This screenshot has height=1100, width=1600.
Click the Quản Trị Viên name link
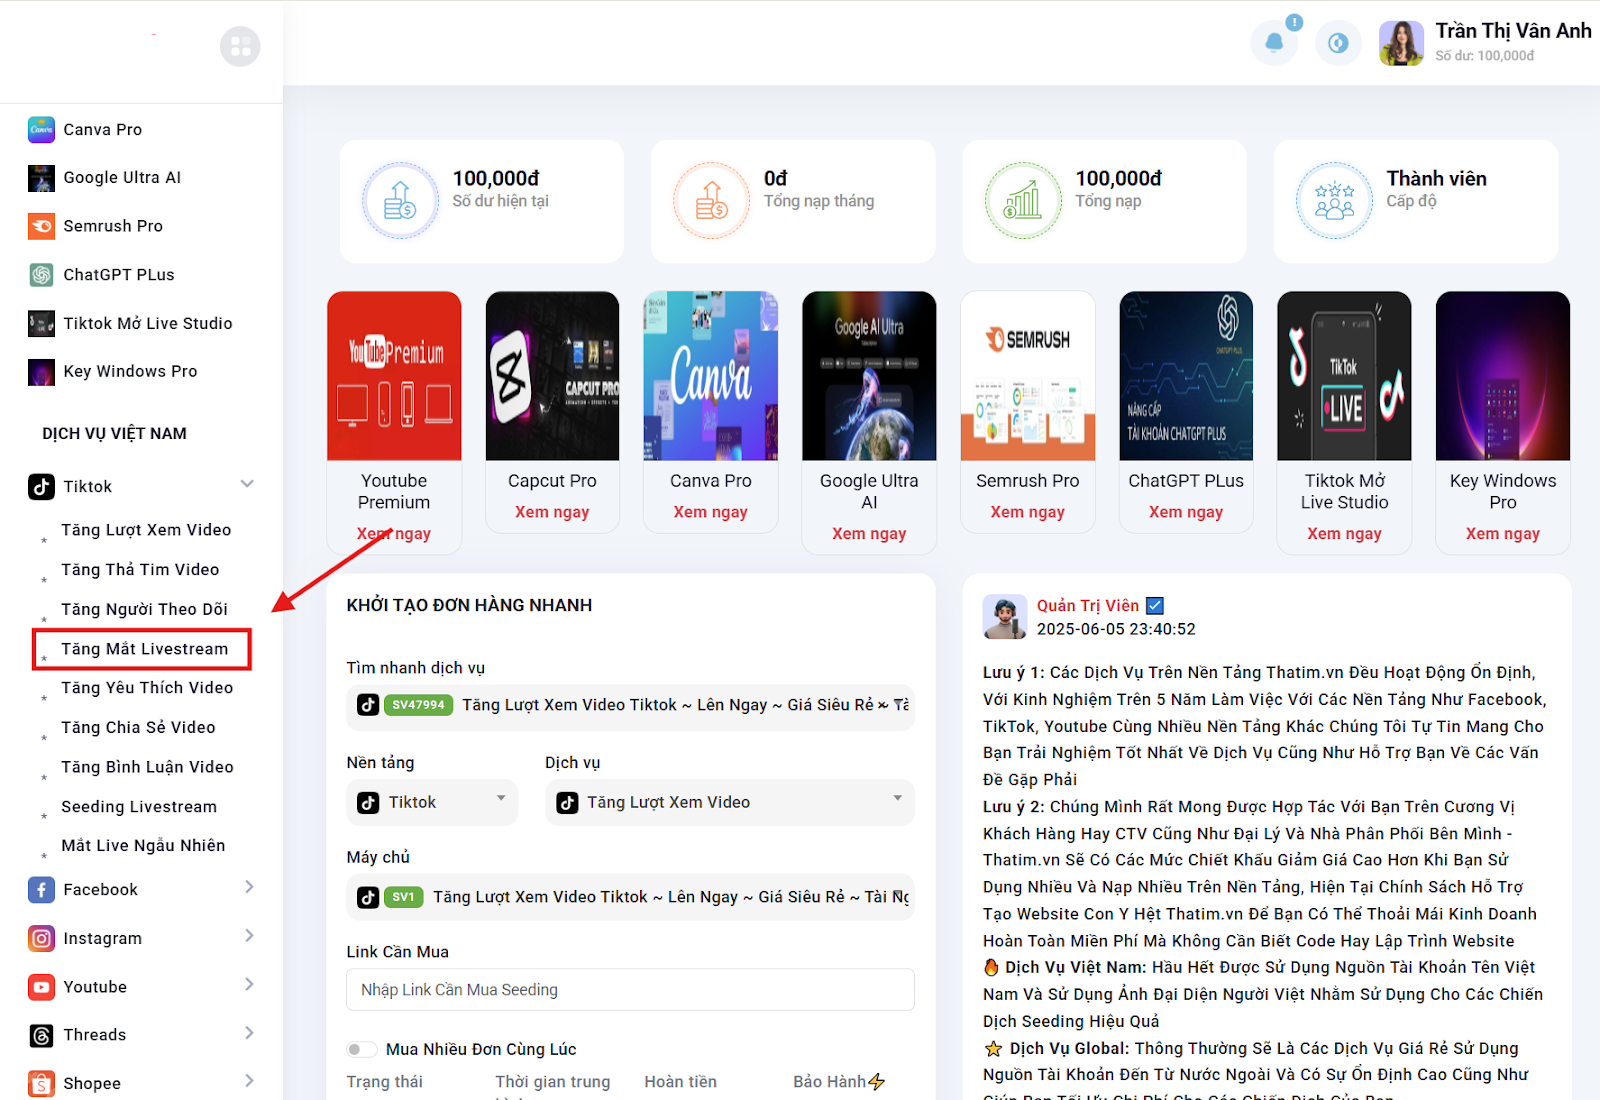pyautogui.click(x=1088, y=606)
